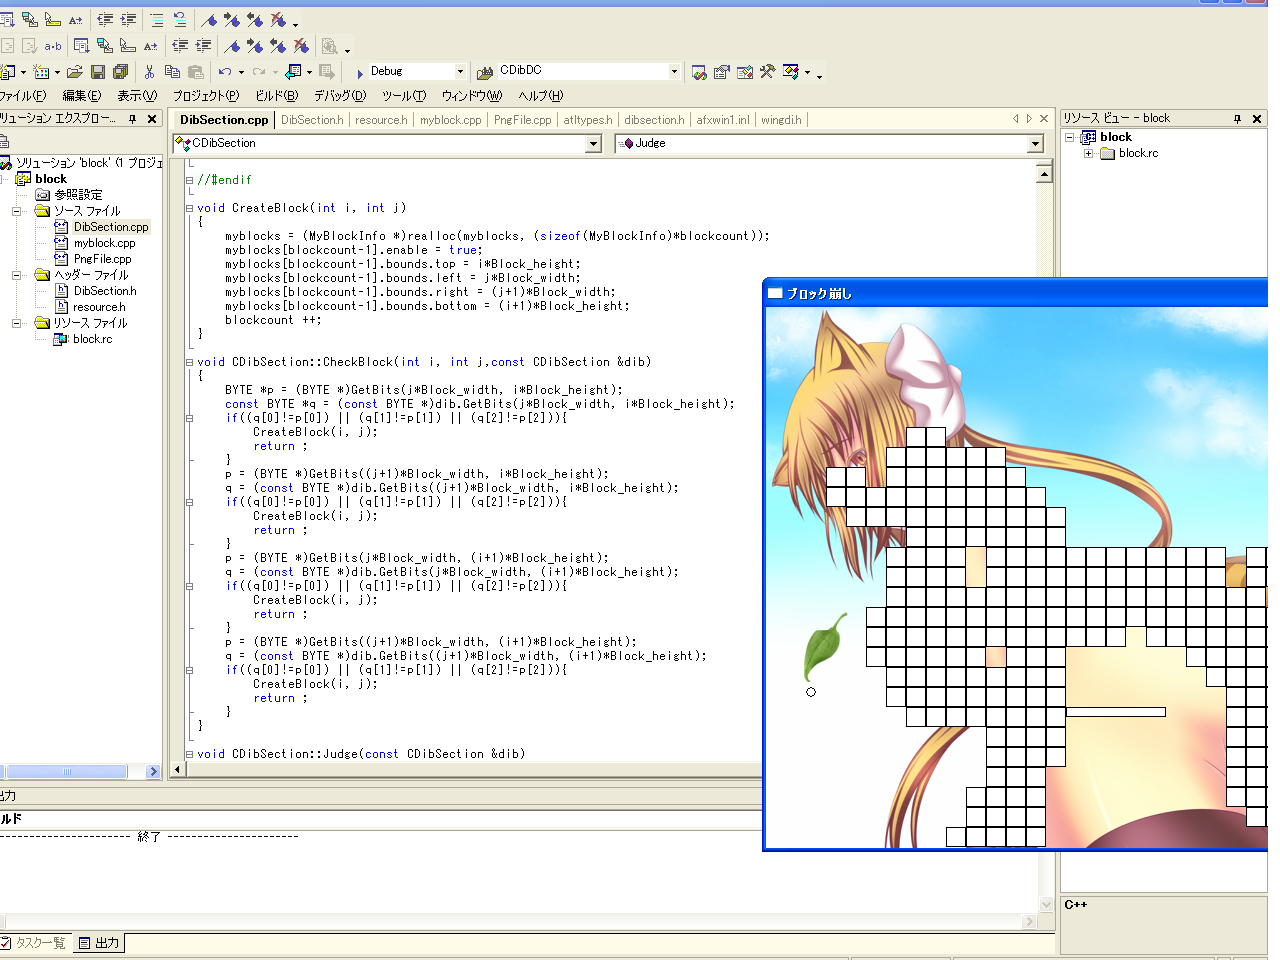Click the Properties Window toolbar icon

721,72
